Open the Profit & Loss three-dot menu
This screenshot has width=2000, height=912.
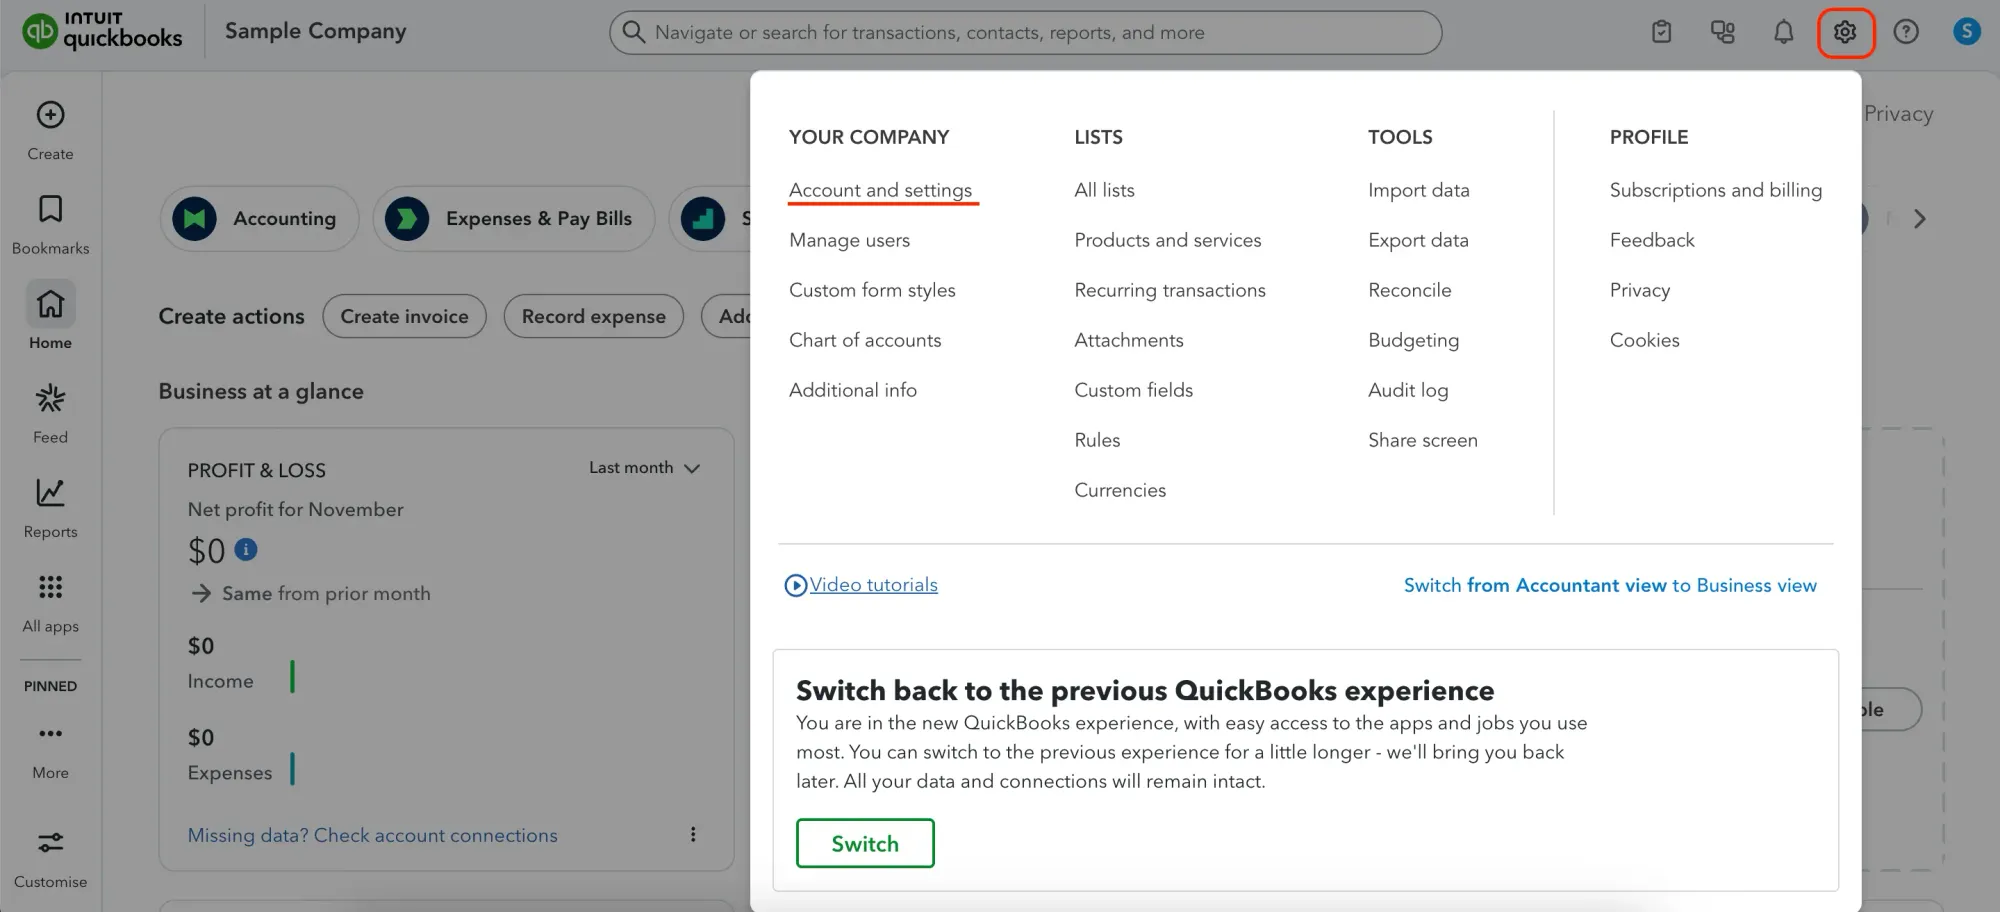tap(693, 833)
